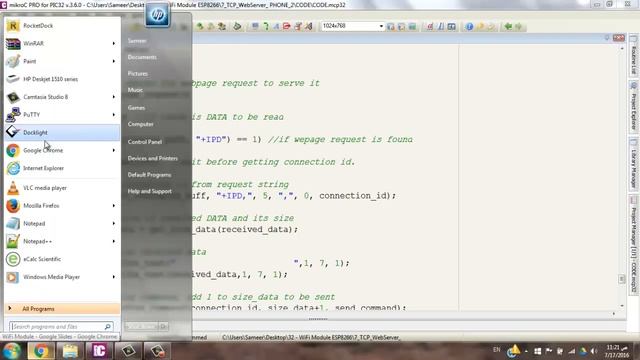The width and height of the screenshot is (640, 360).
Task: Click the EN language indicator in taskbar
Action: (x=496, y=350)
